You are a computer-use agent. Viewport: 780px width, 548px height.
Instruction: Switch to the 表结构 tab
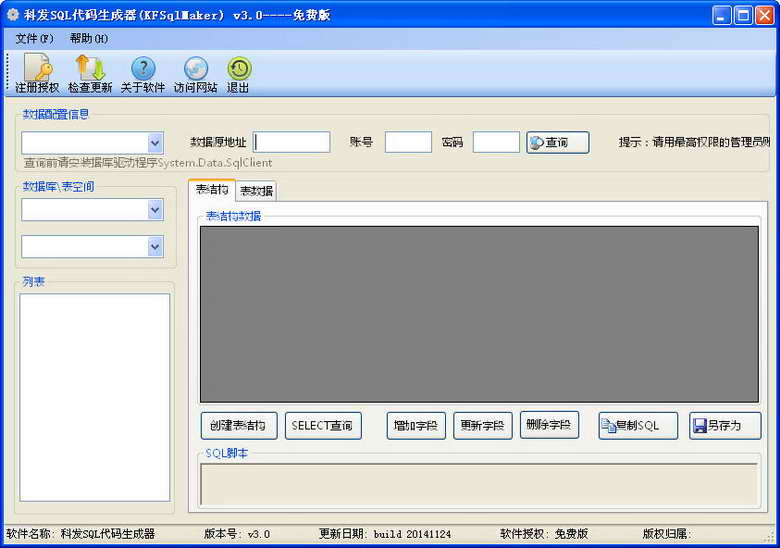pos(212,189)
